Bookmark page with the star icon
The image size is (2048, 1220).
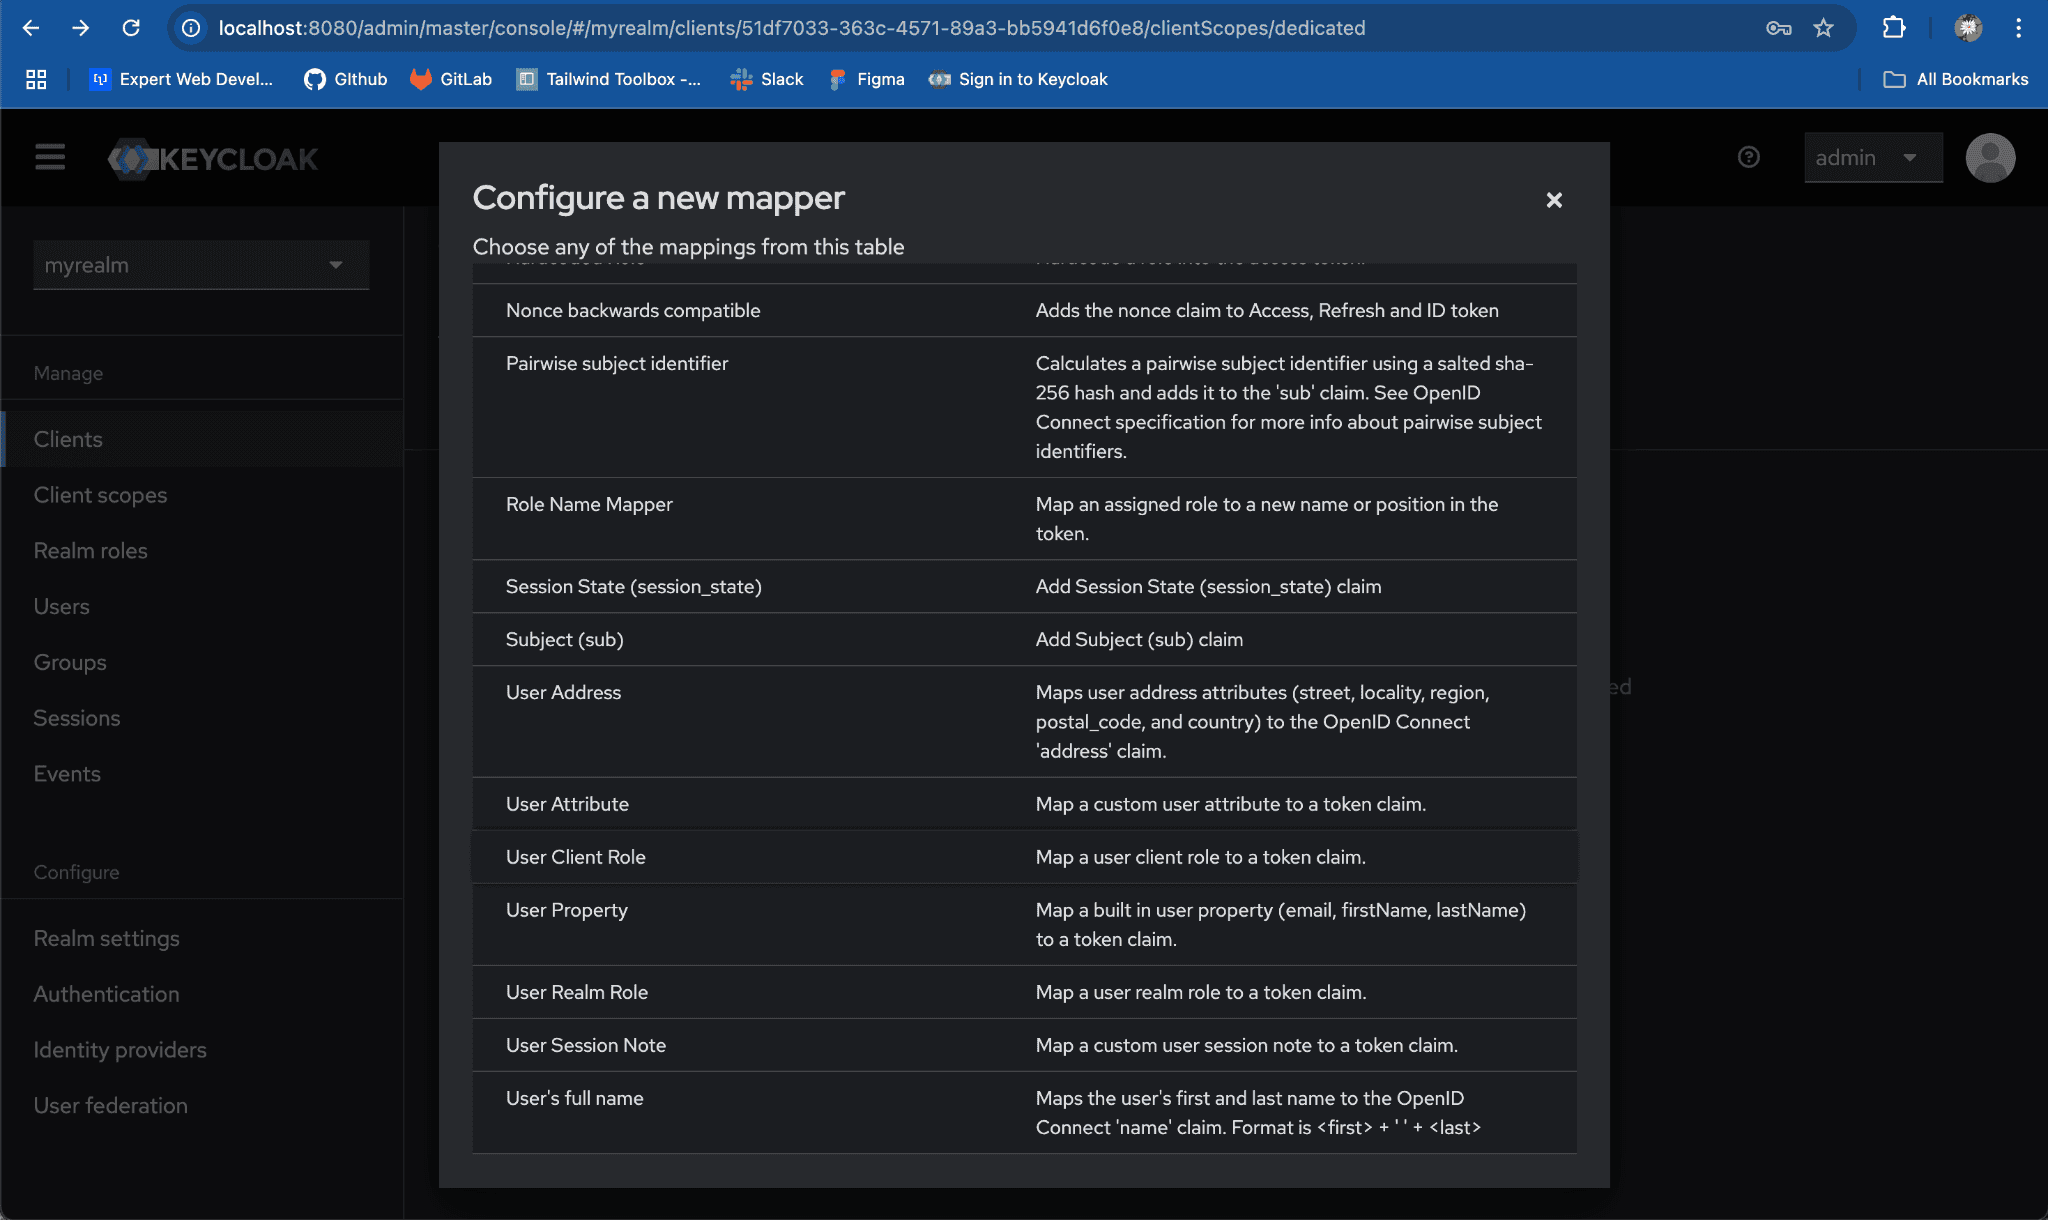coord(1824,28)
